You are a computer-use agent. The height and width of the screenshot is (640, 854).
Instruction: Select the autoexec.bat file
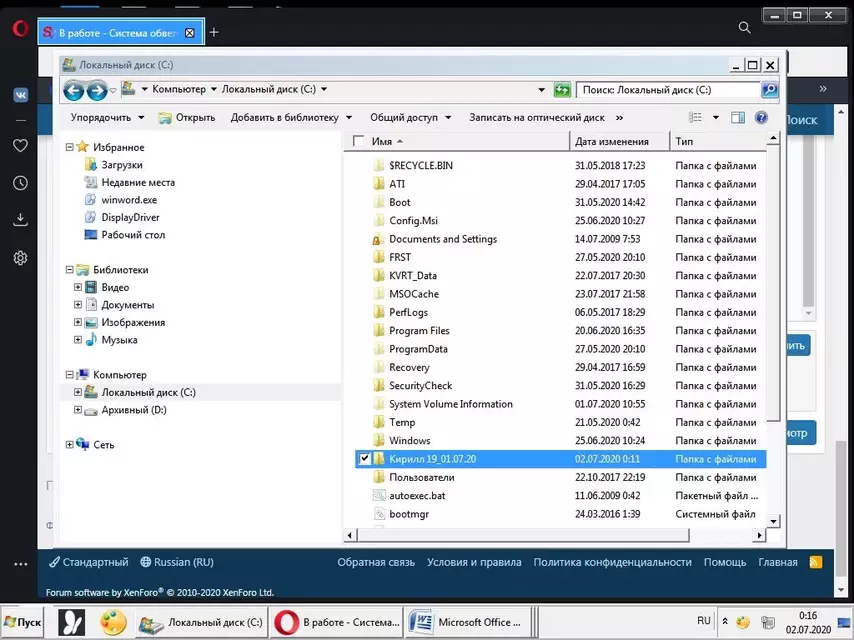coord(417,496)
